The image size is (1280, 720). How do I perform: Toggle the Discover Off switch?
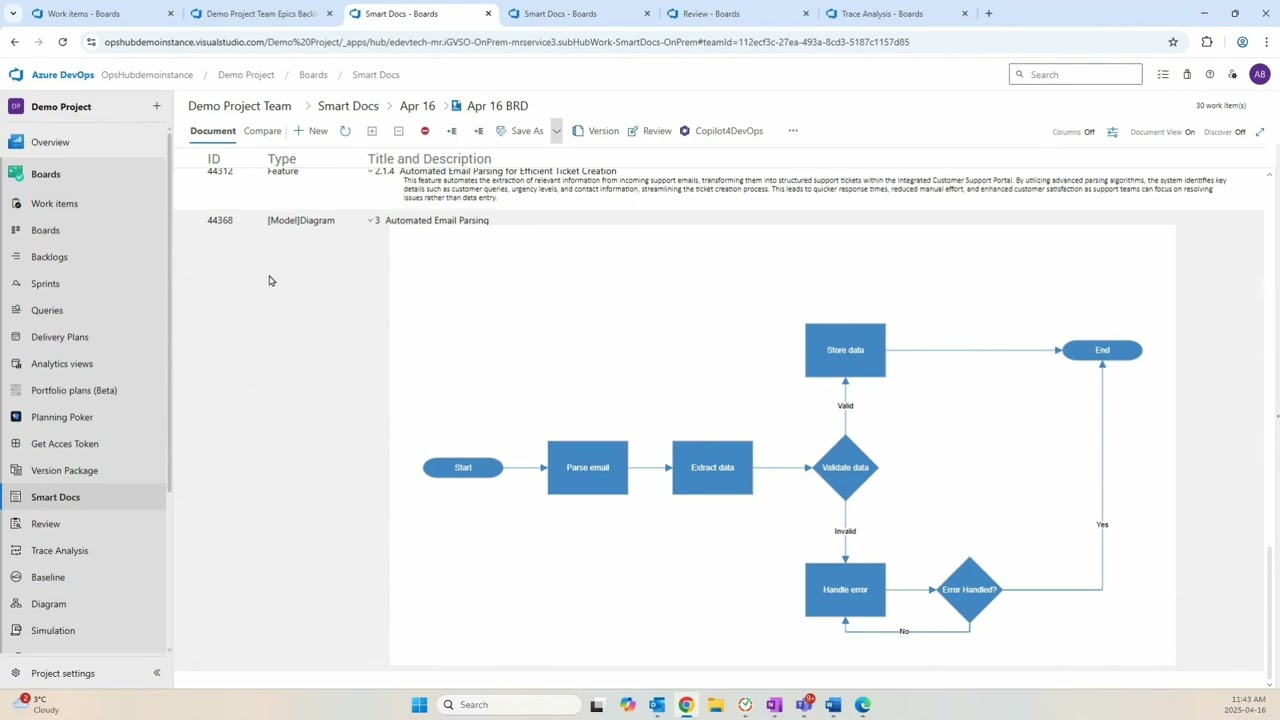(x=1225, y=132)
